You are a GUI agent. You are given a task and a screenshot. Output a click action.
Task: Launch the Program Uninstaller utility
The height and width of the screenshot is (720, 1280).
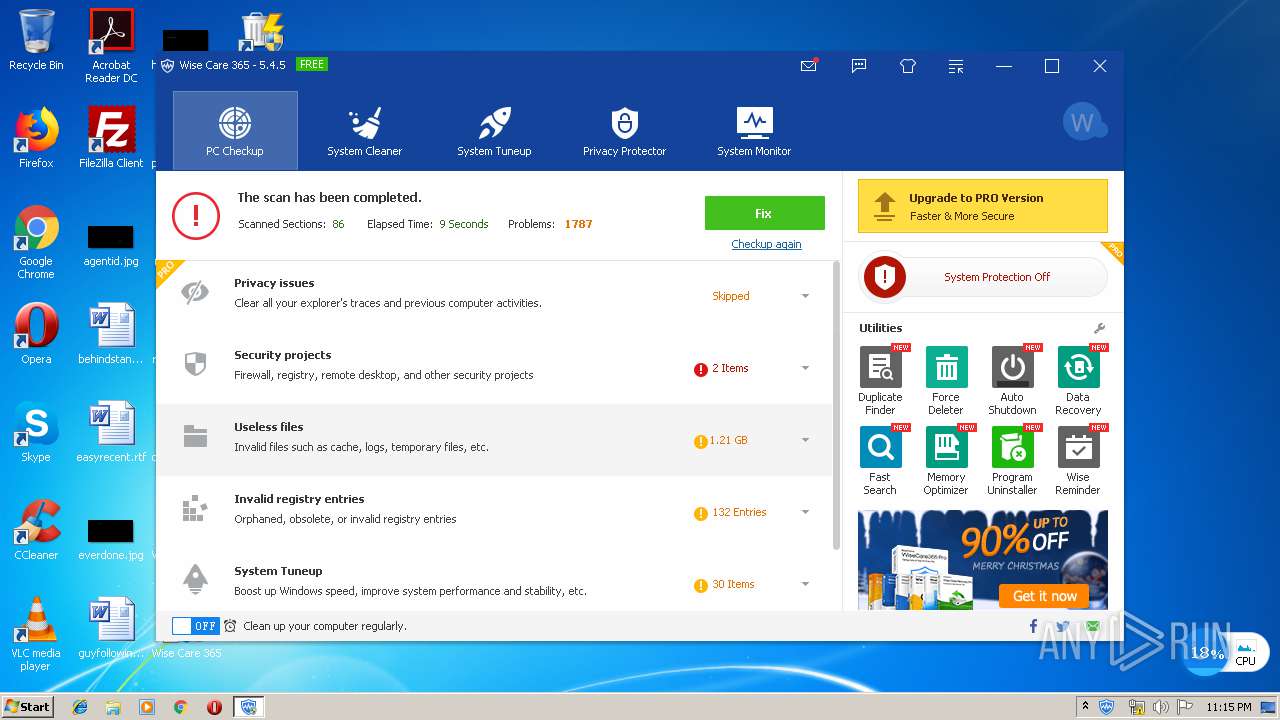(1012, 447)
